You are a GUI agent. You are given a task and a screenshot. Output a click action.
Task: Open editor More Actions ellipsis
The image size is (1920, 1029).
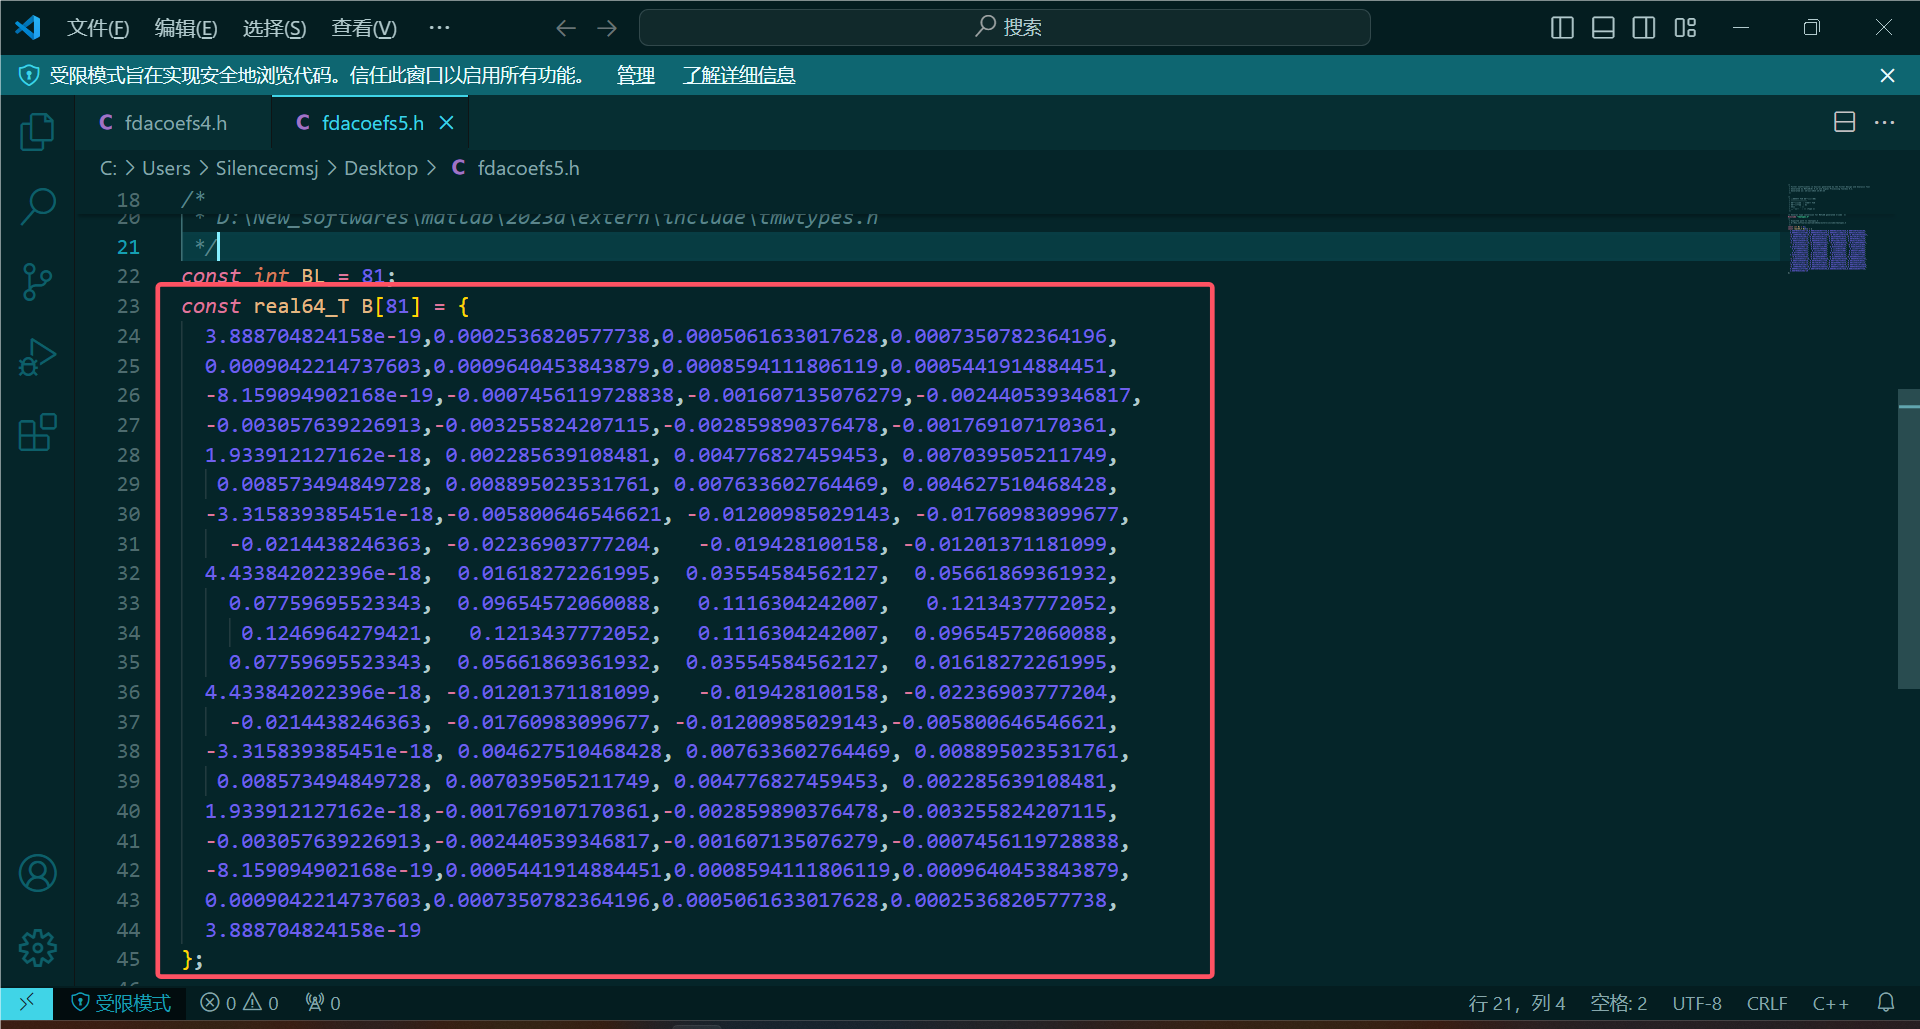1885,122
